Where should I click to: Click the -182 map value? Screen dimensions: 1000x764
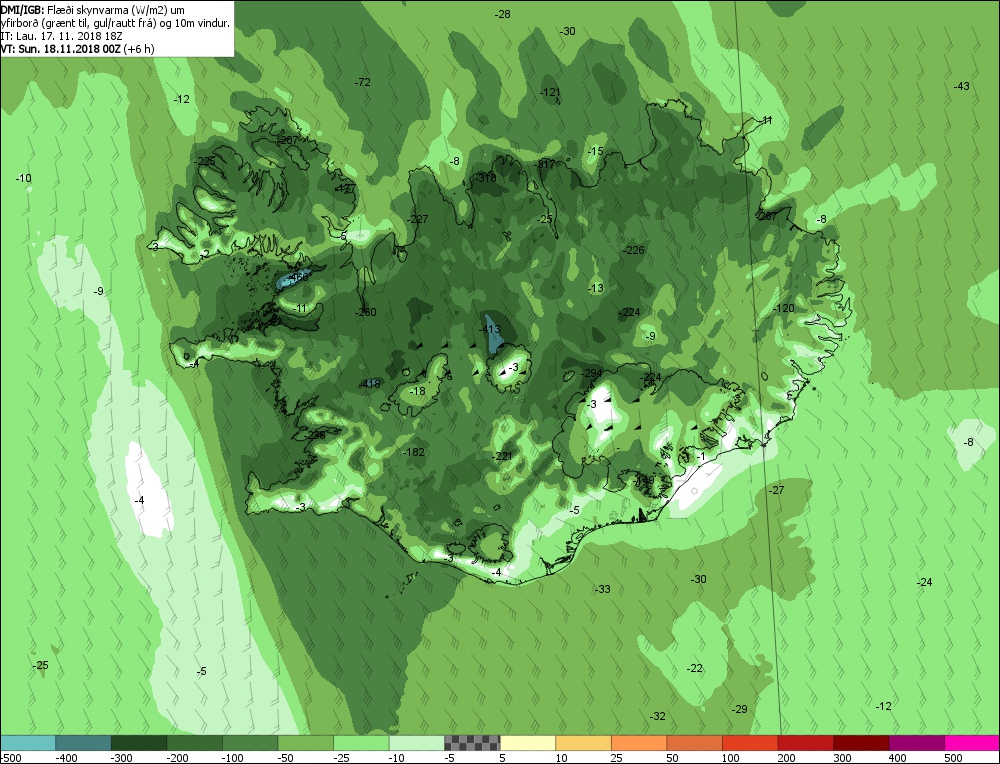pos(414,452)
